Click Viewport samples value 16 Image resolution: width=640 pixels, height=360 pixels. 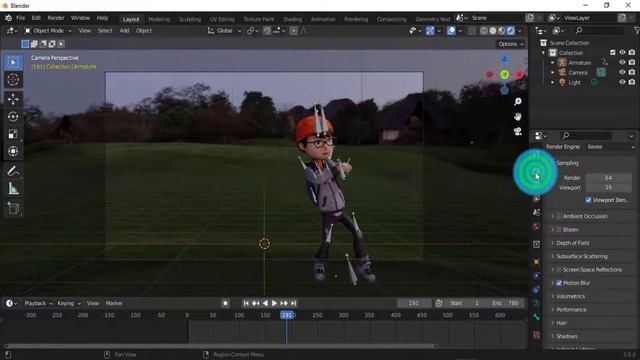tap(609, 187)
